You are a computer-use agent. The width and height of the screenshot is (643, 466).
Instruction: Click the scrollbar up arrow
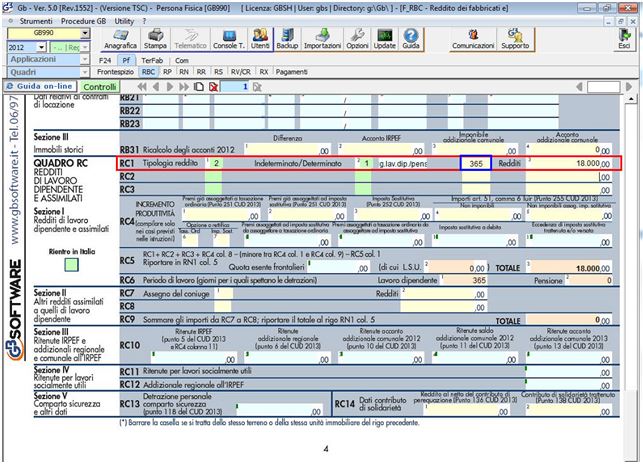point(631,99)
